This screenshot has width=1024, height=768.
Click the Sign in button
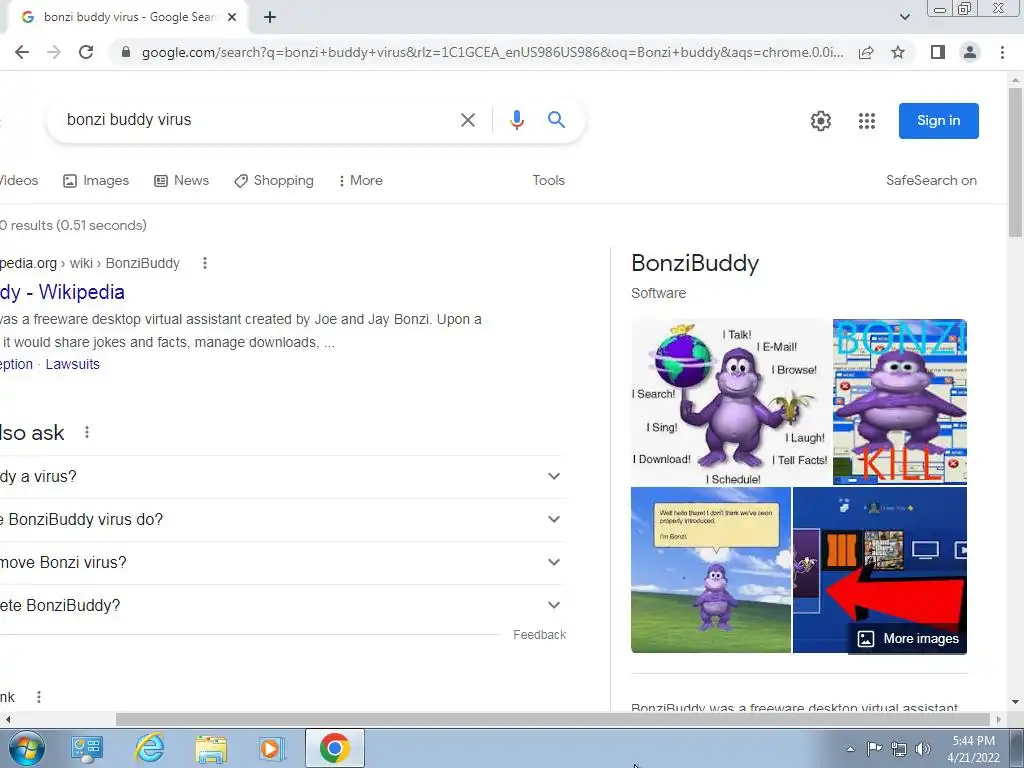coord(938,121)
